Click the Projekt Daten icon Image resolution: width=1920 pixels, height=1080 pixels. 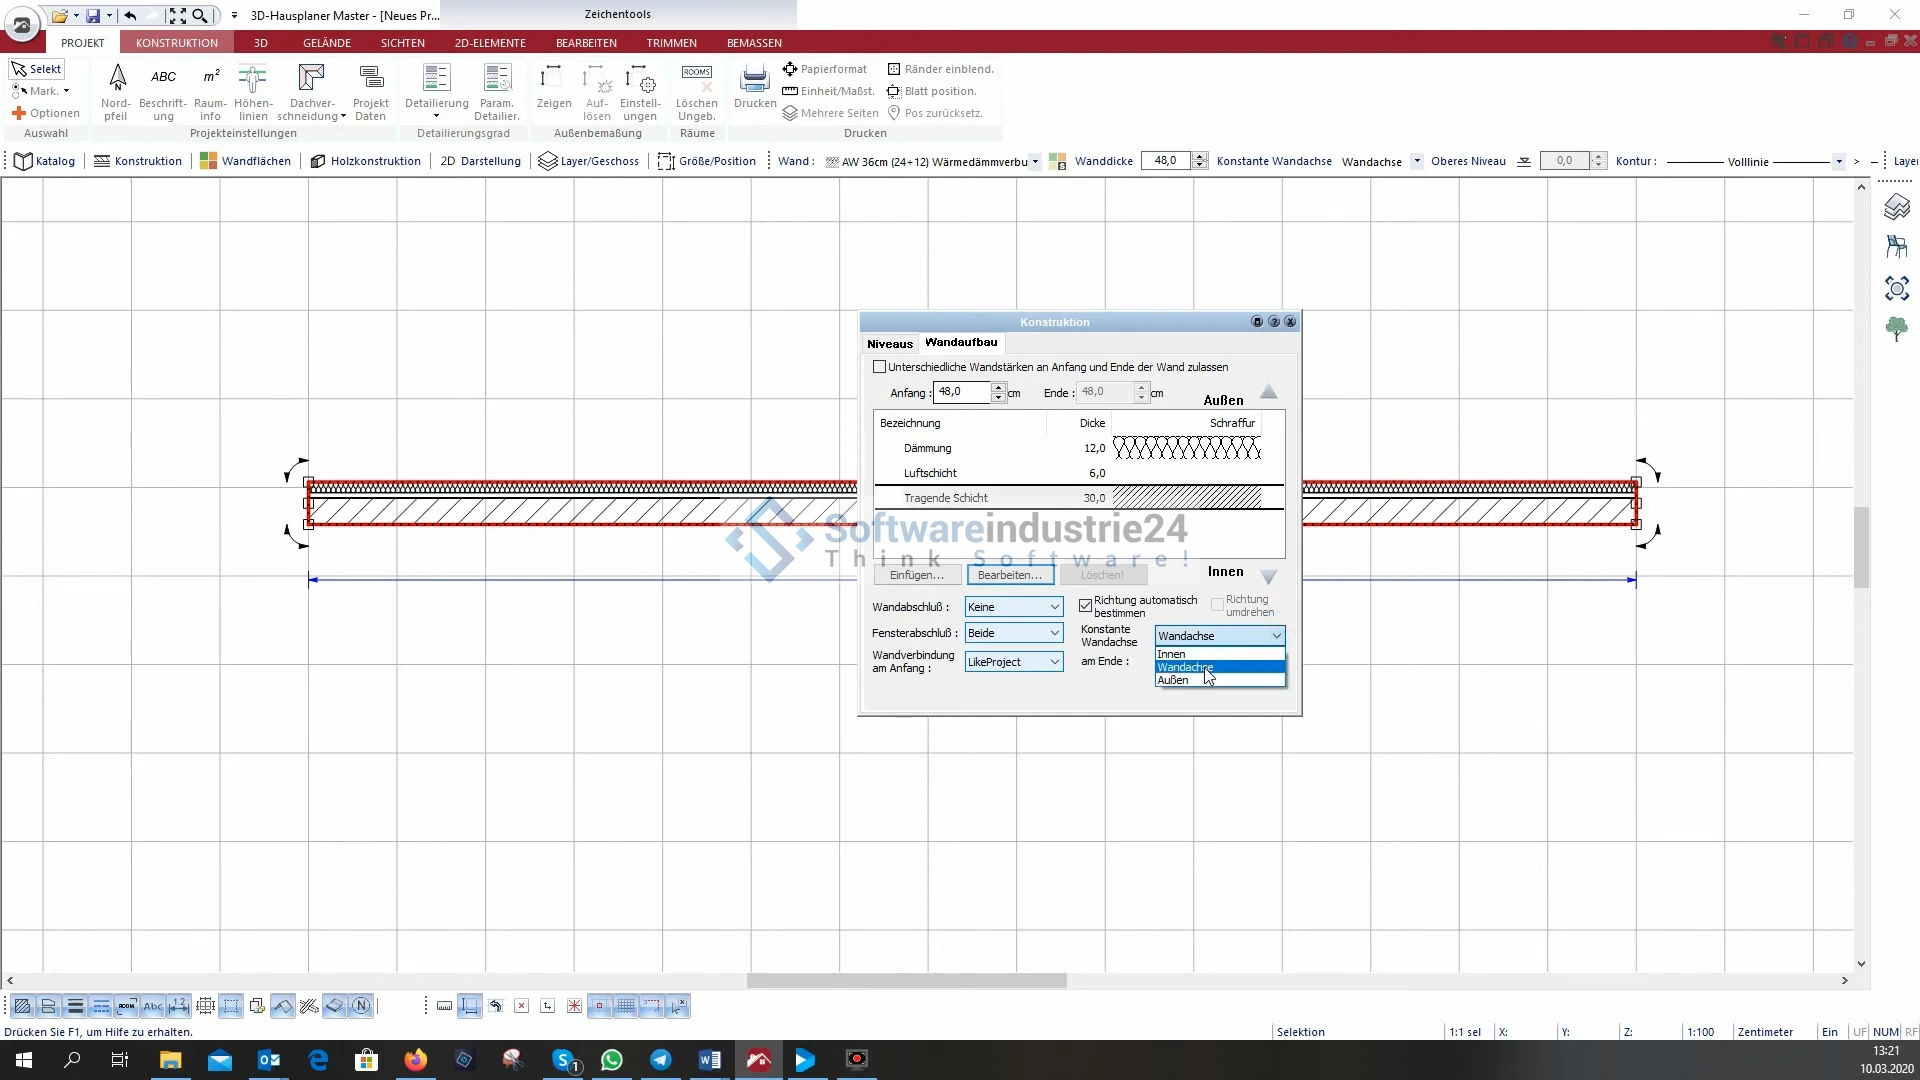370,78
